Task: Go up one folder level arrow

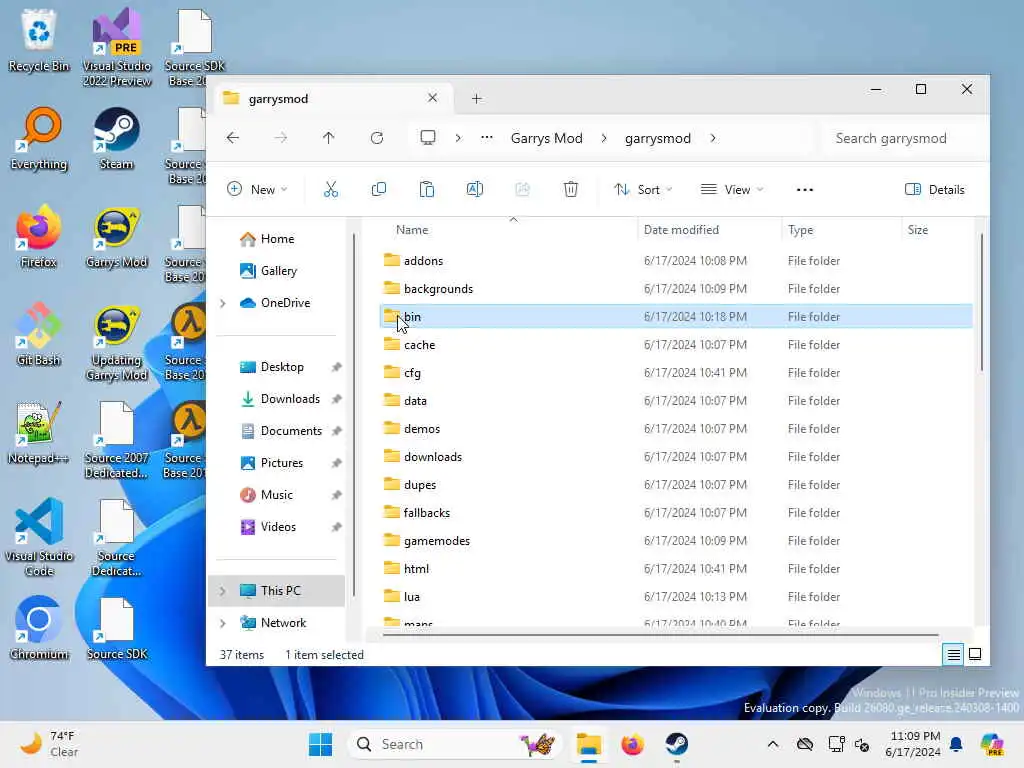Action: tap(328, 138)
